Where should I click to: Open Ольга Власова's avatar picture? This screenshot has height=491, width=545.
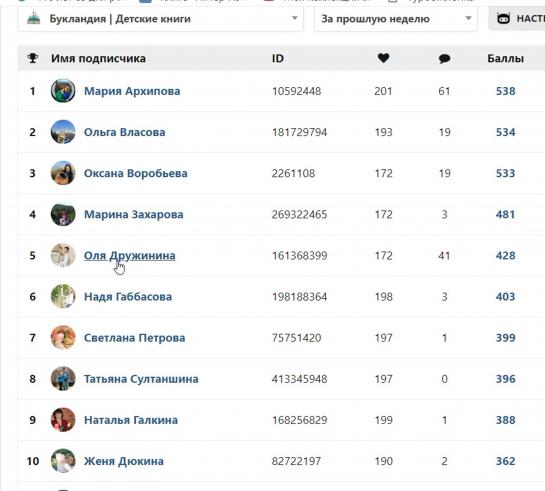coord(63,132)
